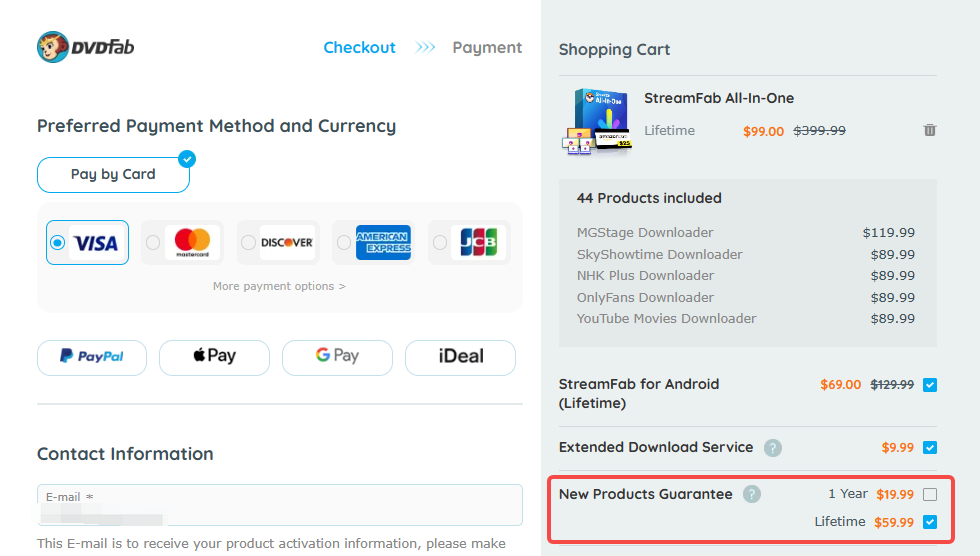The image size is (980, 556).
Task: Expand More payment options
Action: click(x=279, y=286)
